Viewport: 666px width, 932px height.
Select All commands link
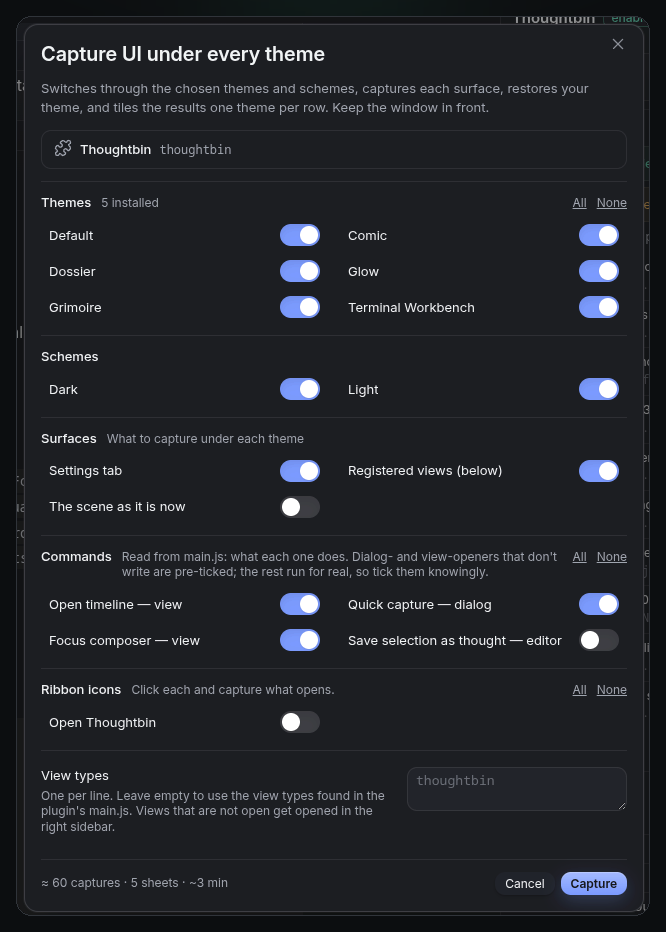[580, 557]
